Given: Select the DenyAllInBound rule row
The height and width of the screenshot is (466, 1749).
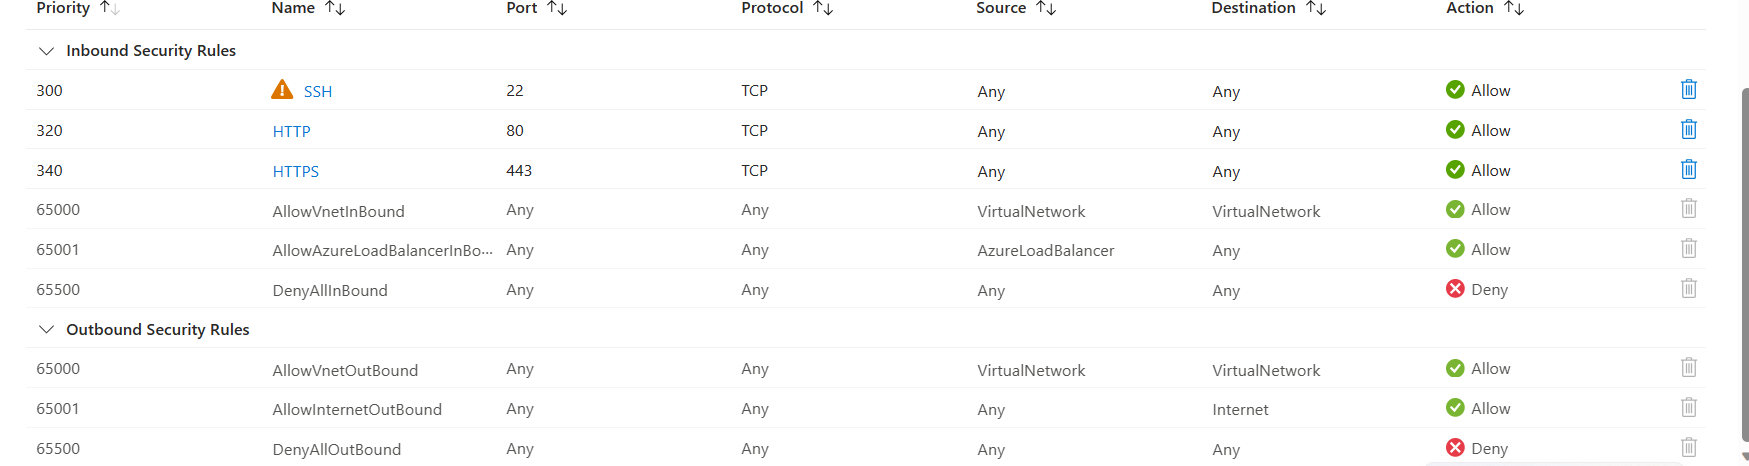Looking at the screenshot, I should [x=866, y=289].
